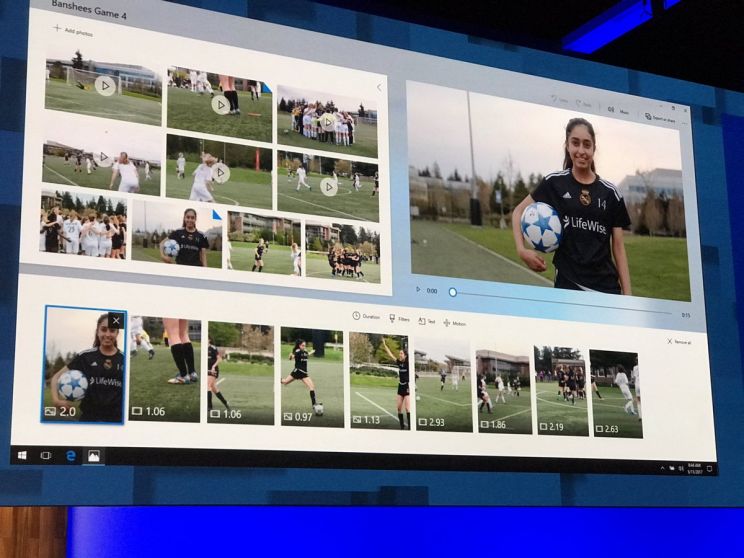Viewport: 744px width, 558px height.
Task: Expand the system tray hidden icons chevron
Action: click(662, 468)
